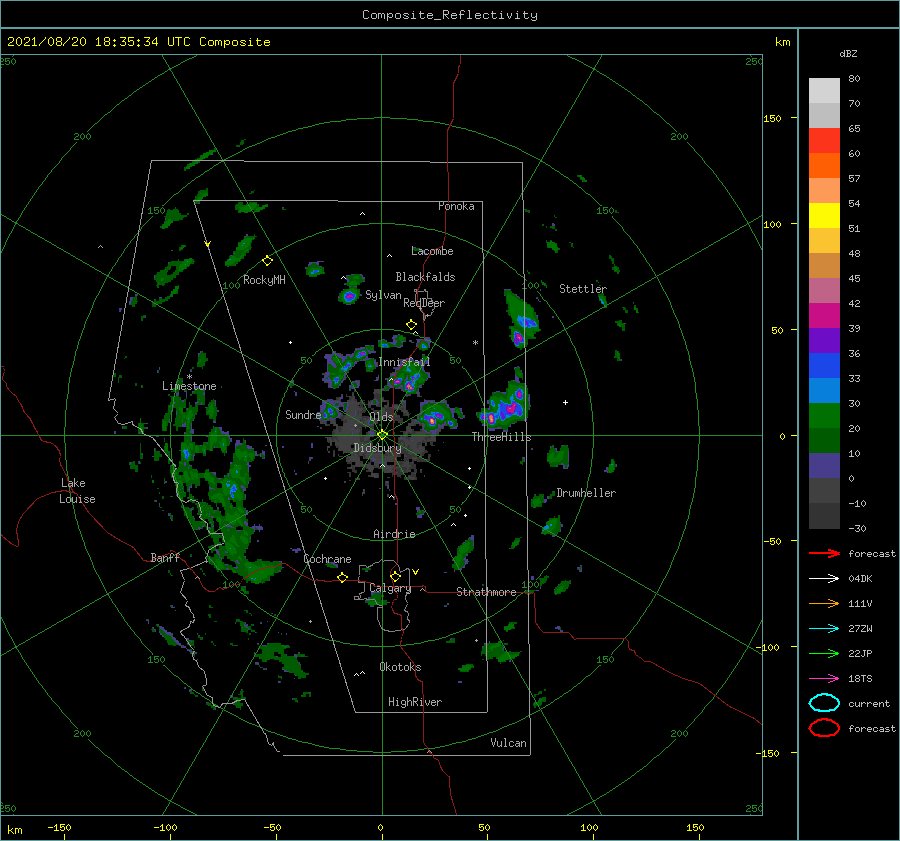The width and height of the screenshot is (900, 841).
Task: Click the yellow diamond marker above Calgary label
Action: pos(395,576)
